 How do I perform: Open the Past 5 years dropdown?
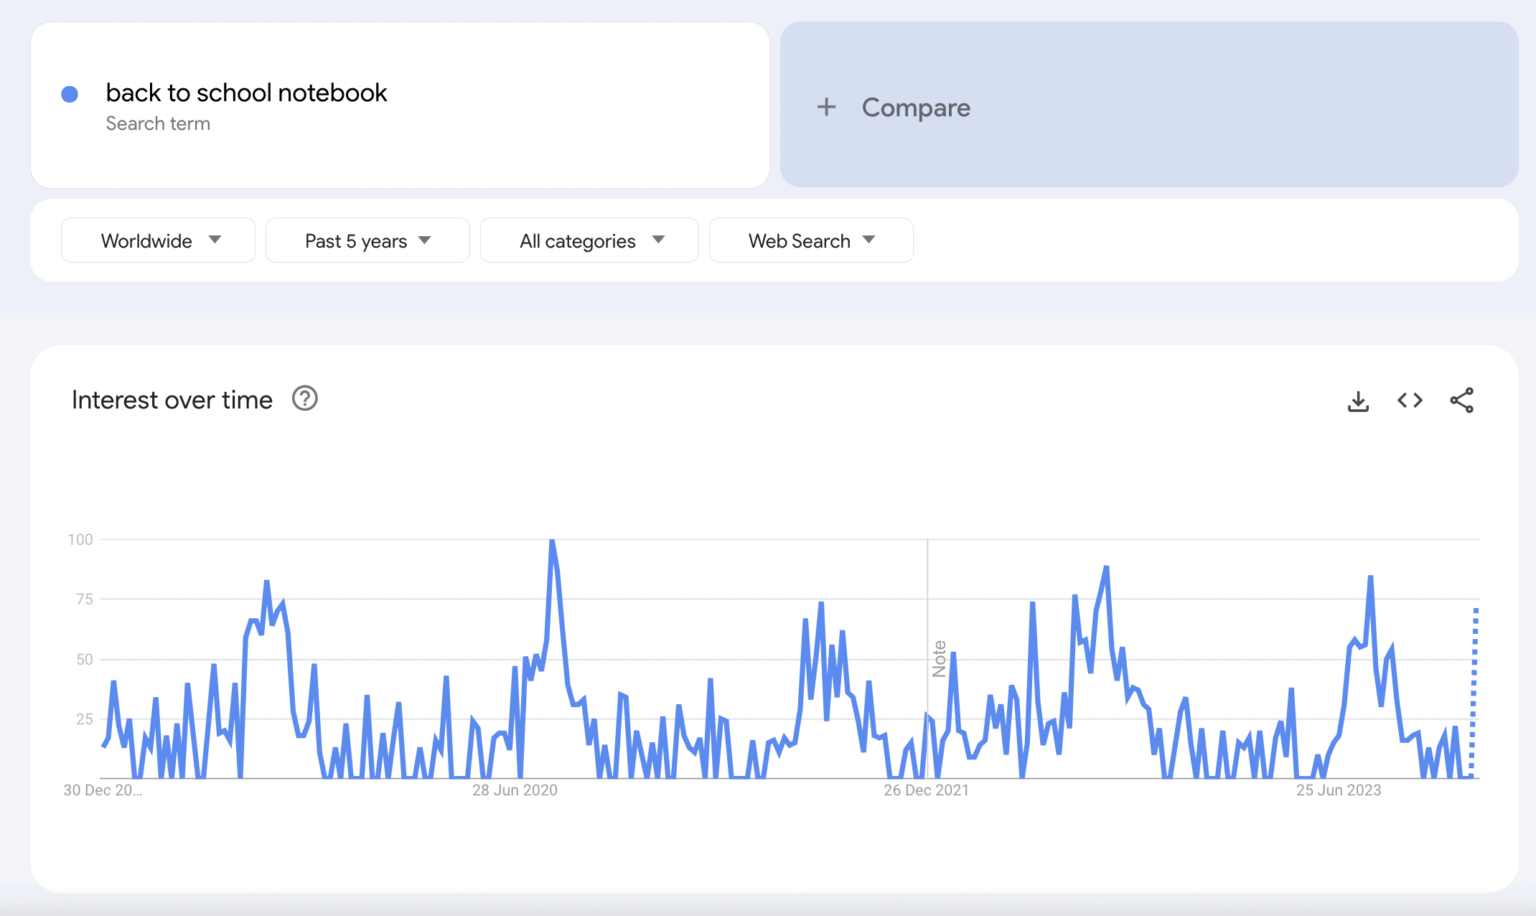point(367,241)
